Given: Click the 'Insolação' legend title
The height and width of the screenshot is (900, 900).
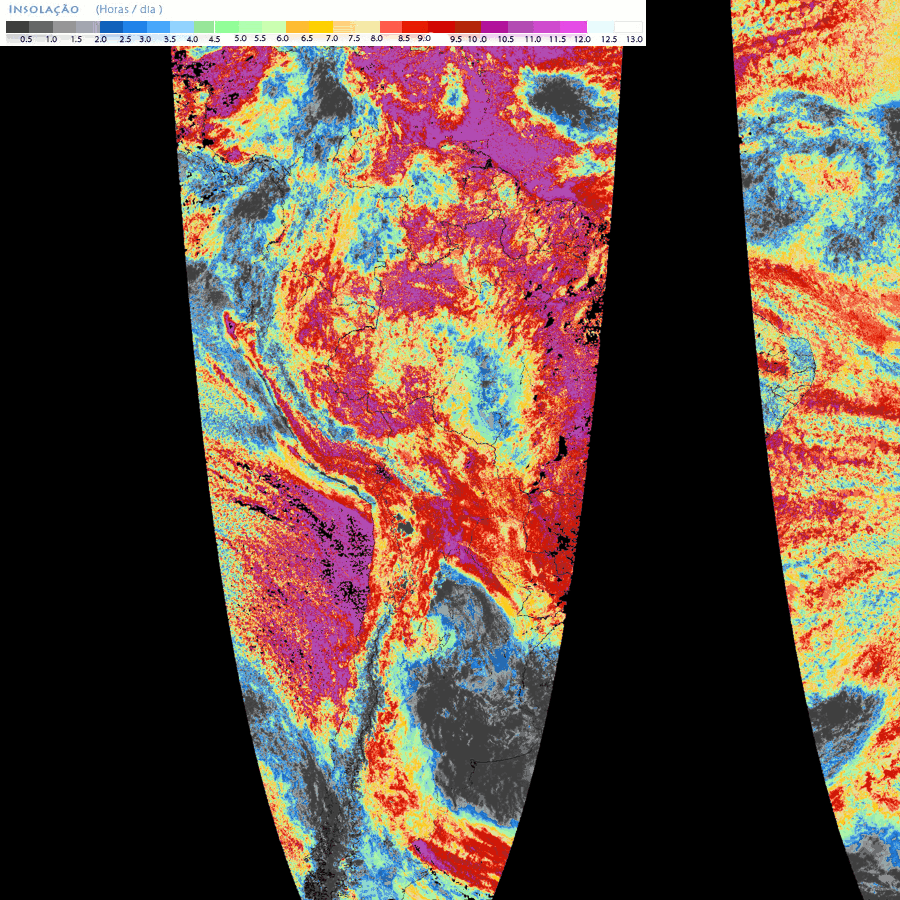Looking at the screenshot, I should 44,9.
